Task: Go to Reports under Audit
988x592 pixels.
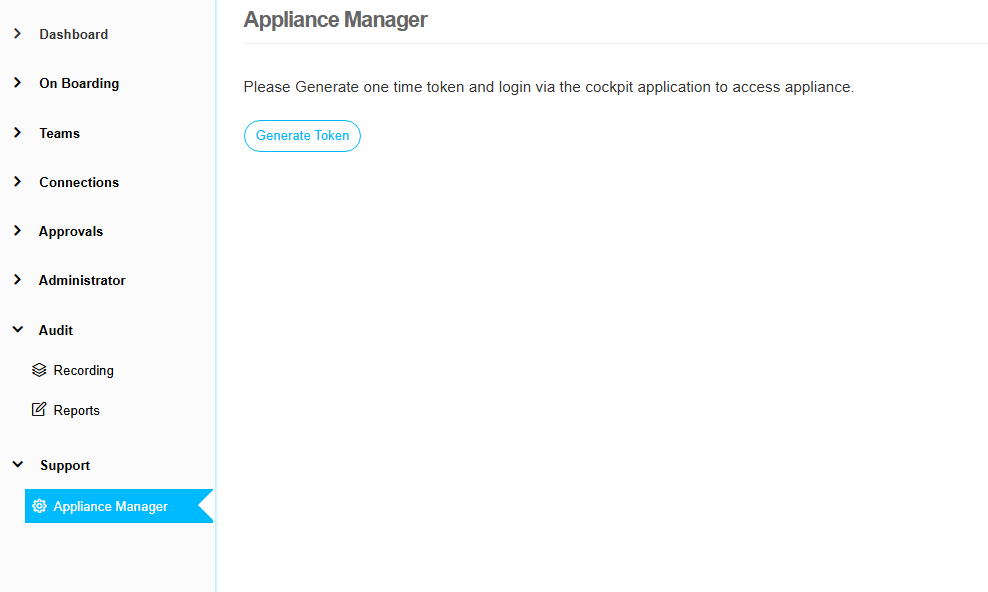Action: [76, 410]
